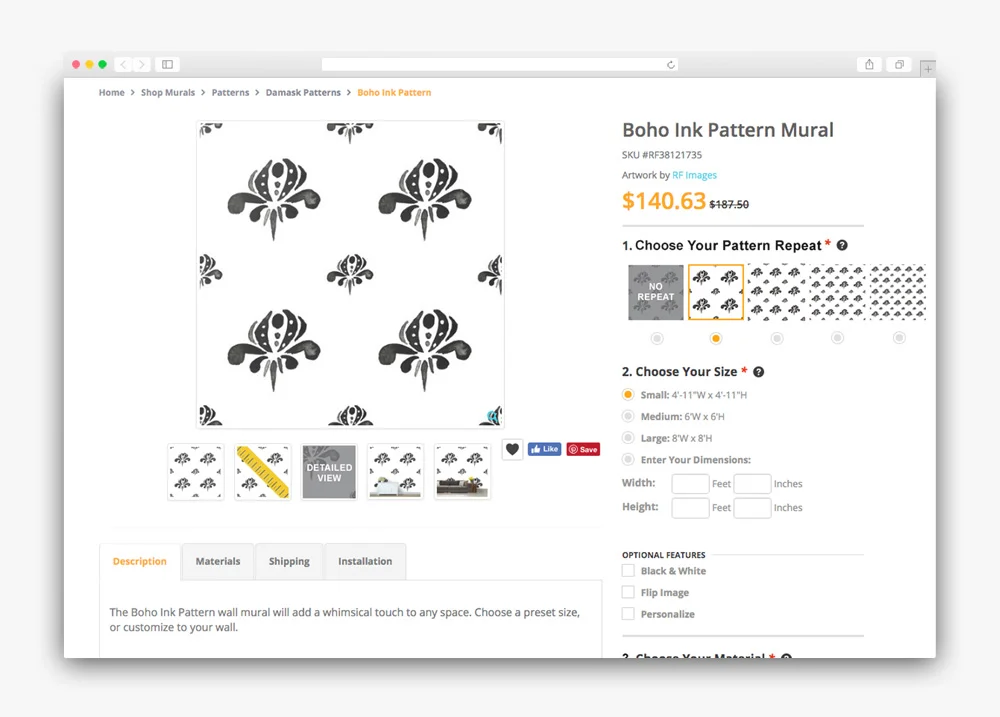Screen dimensions: 1000x717
Task: Open Patterns breadcrumb link
Action: coord(230,92)
